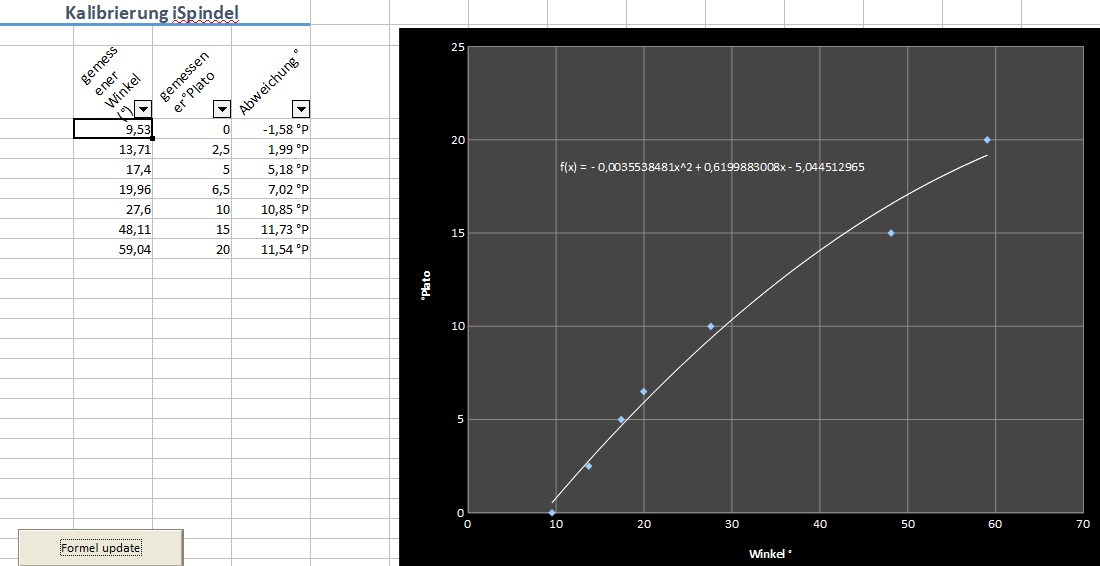Select the horizontal axis title Winkel °
The width and height of the screenshot is (1100, 566).
click(771, 553)
